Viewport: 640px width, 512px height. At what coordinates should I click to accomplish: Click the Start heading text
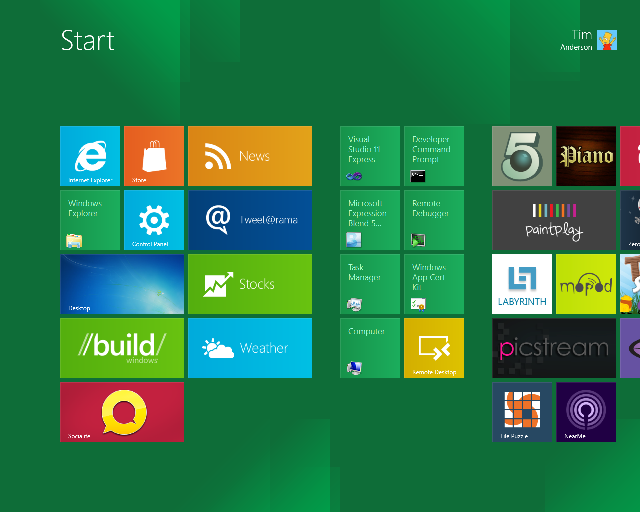click(87, 40)
